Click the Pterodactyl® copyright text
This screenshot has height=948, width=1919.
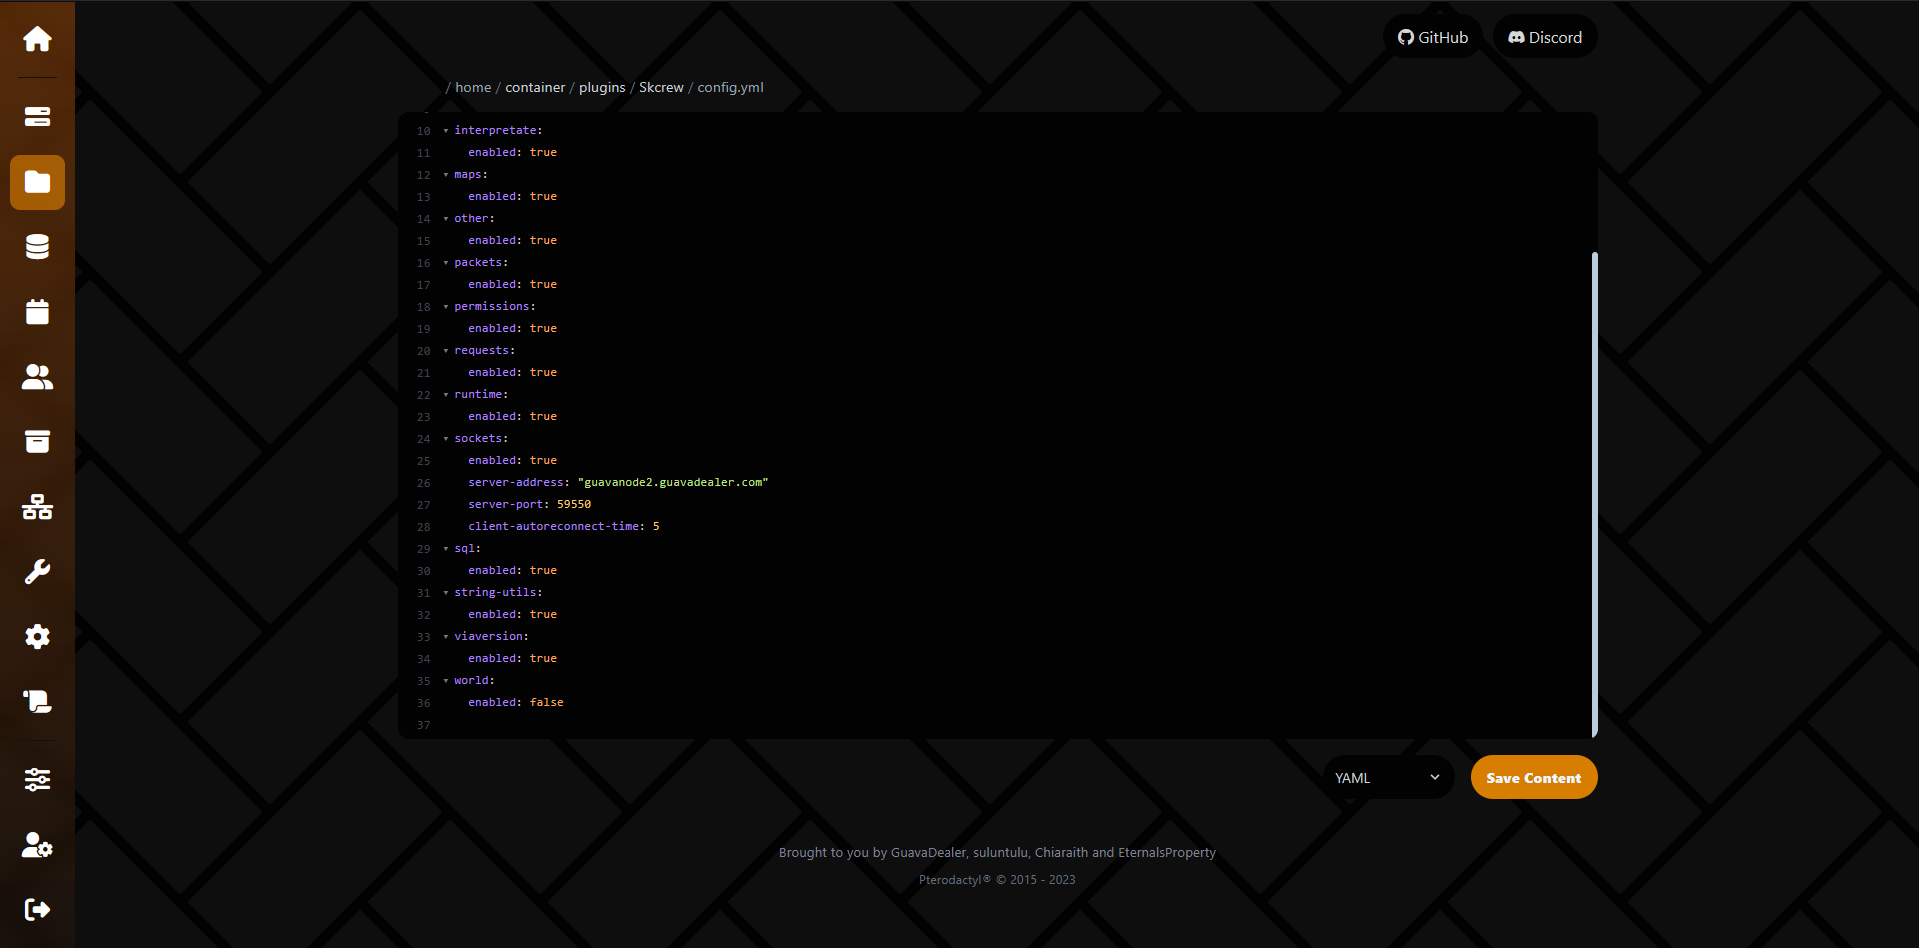click(x=997, y=880)
